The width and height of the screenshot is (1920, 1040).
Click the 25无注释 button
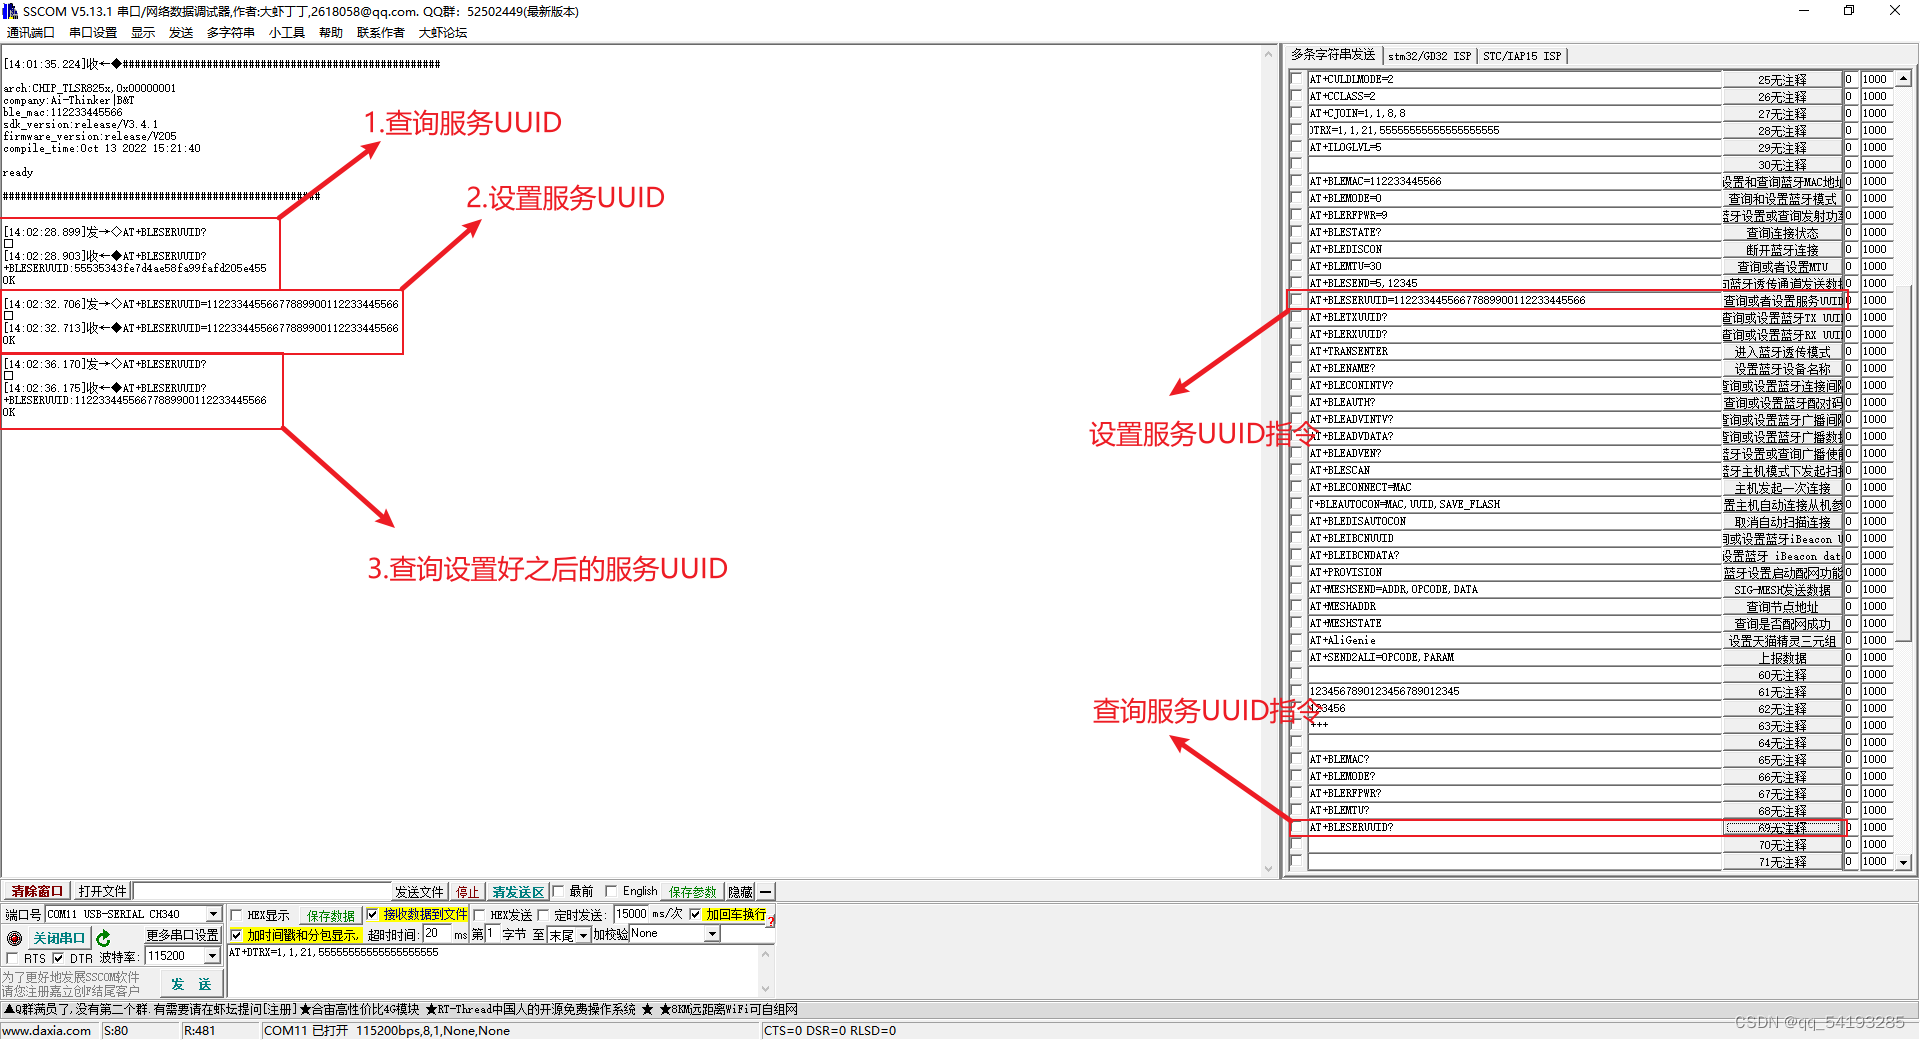1782,80
